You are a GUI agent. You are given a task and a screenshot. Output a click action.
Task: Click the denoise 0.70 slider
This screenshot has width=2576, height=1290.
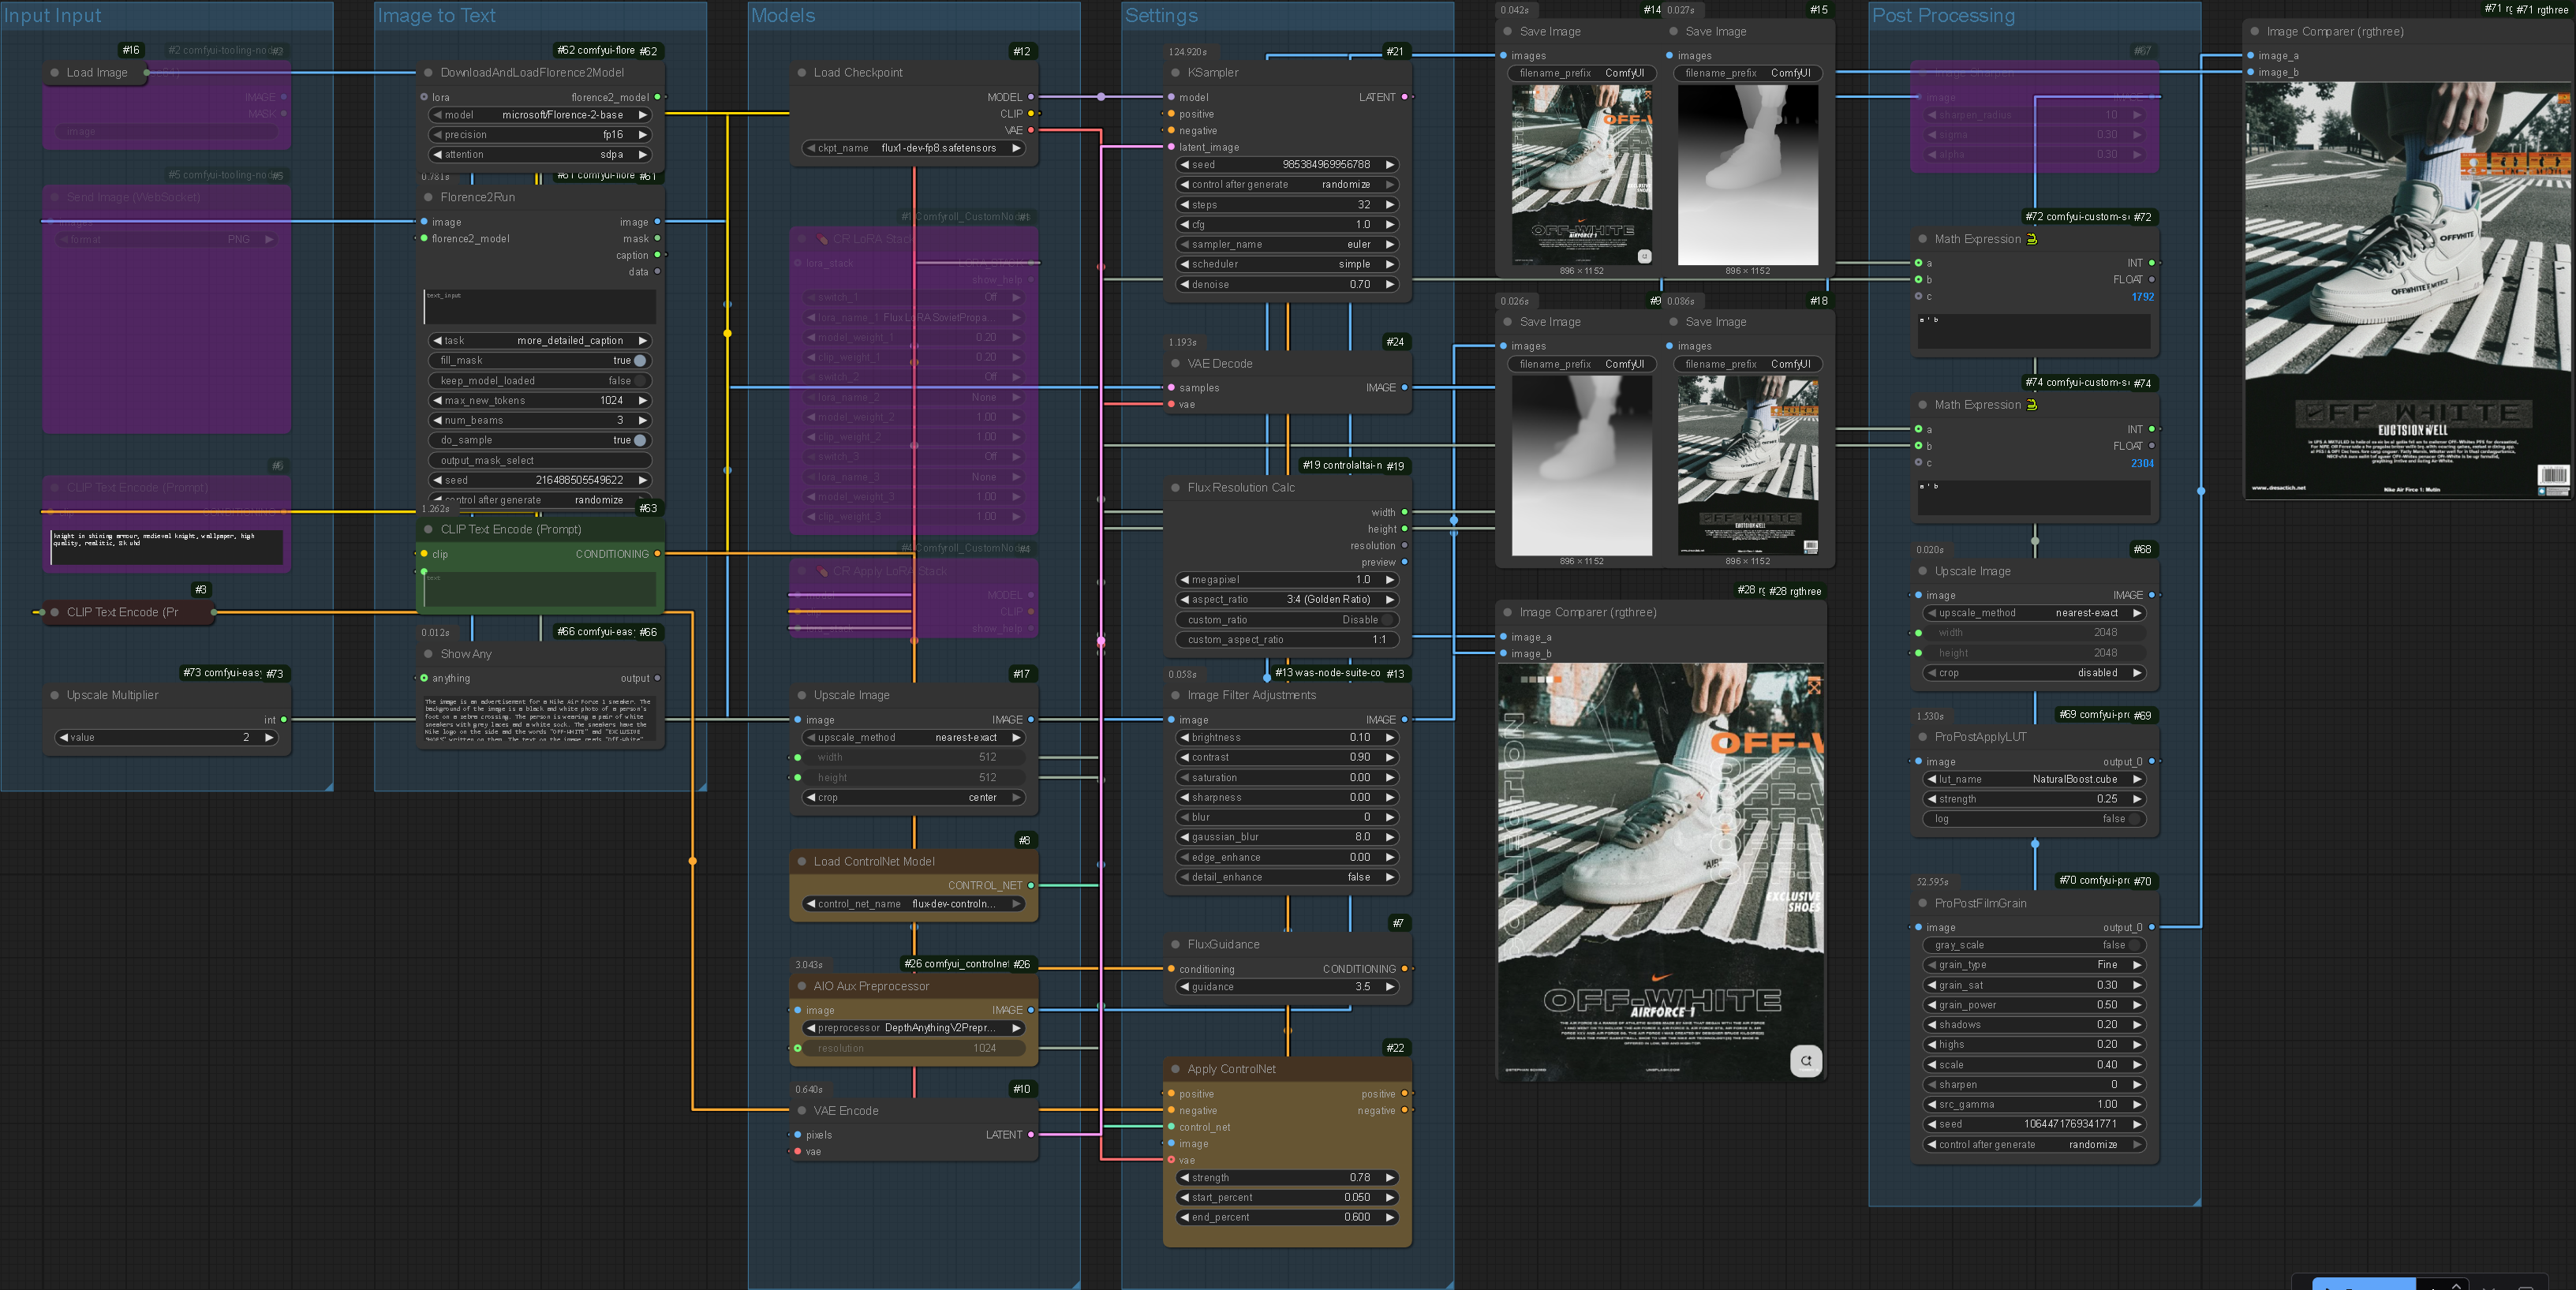(x=1285, y=285)
